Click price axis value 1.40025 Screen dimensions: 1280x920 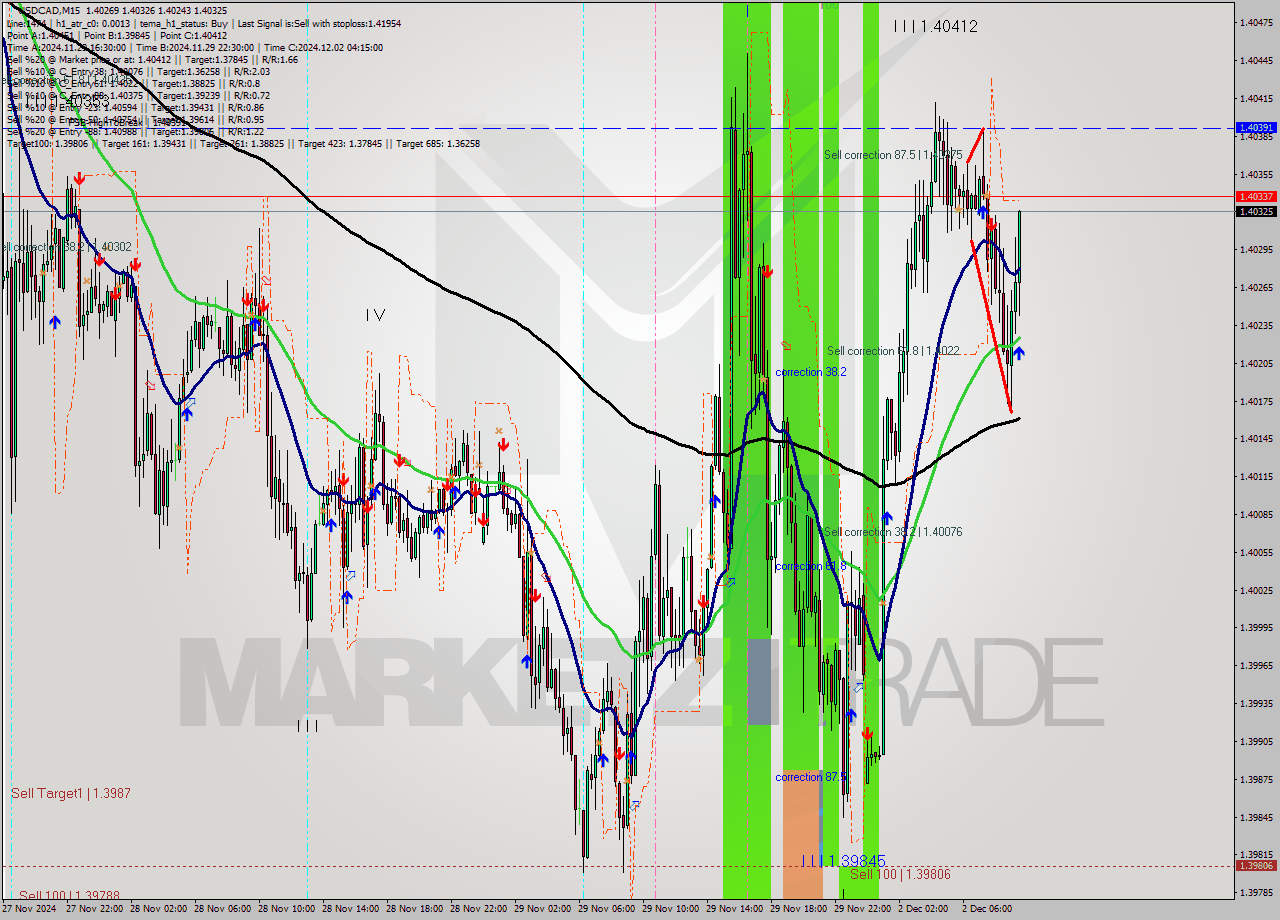click(1256, 590)
